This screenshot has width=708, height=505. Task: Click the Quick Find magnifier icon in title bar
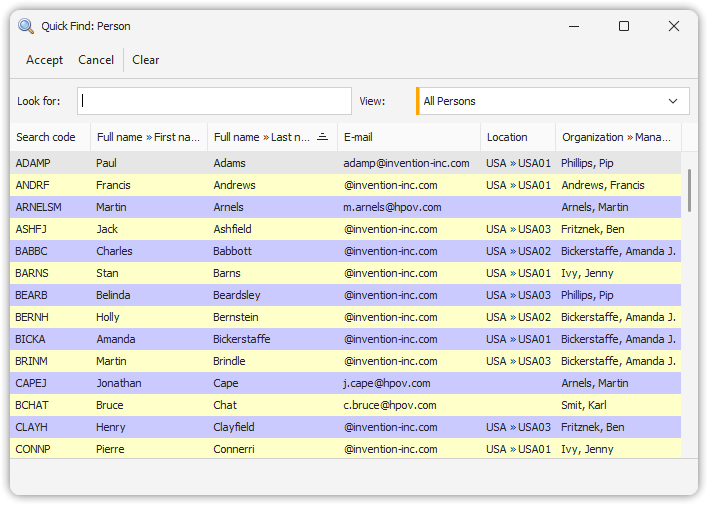click(x=26, y=26)
